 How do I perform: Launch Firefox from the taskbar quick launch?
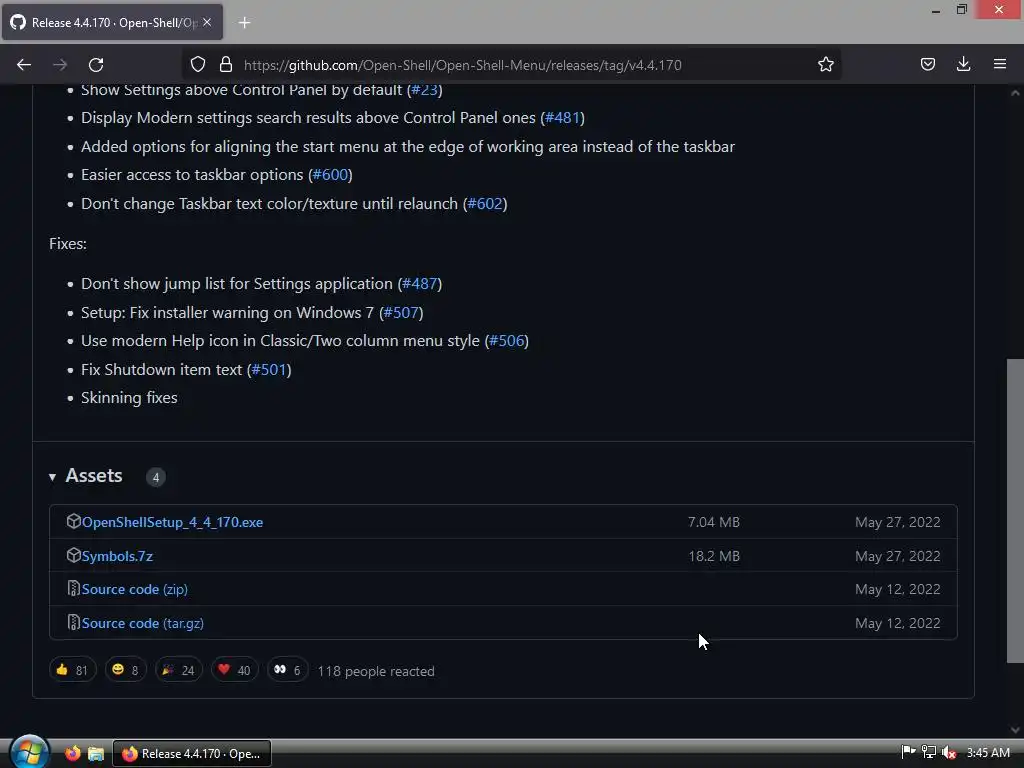point(72,754)
